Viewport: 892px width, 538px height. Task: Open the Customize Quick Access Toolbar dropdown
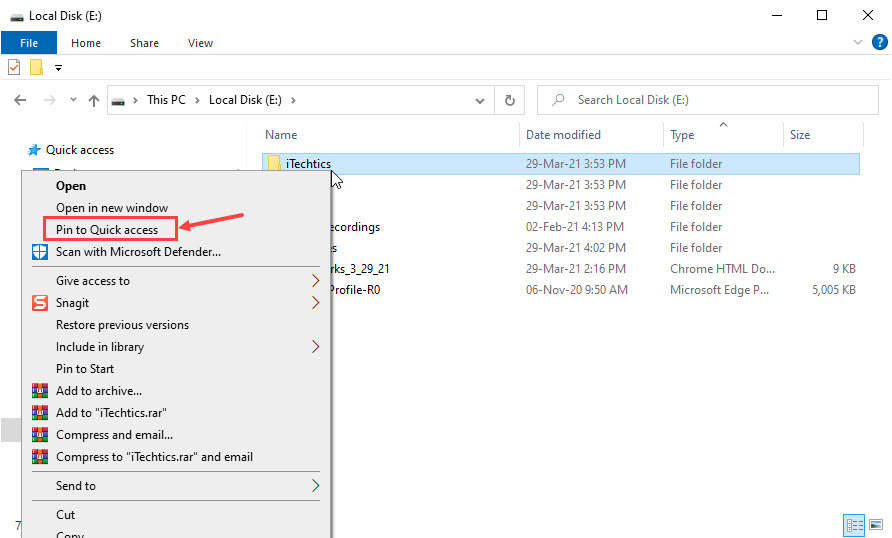click(x=58, y=68)
